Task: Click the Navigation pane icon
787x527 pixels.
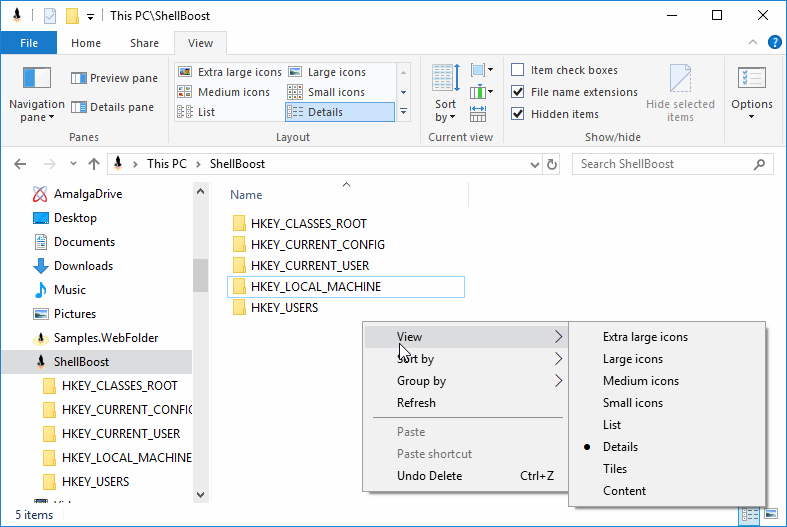Action: pos(37,78)
